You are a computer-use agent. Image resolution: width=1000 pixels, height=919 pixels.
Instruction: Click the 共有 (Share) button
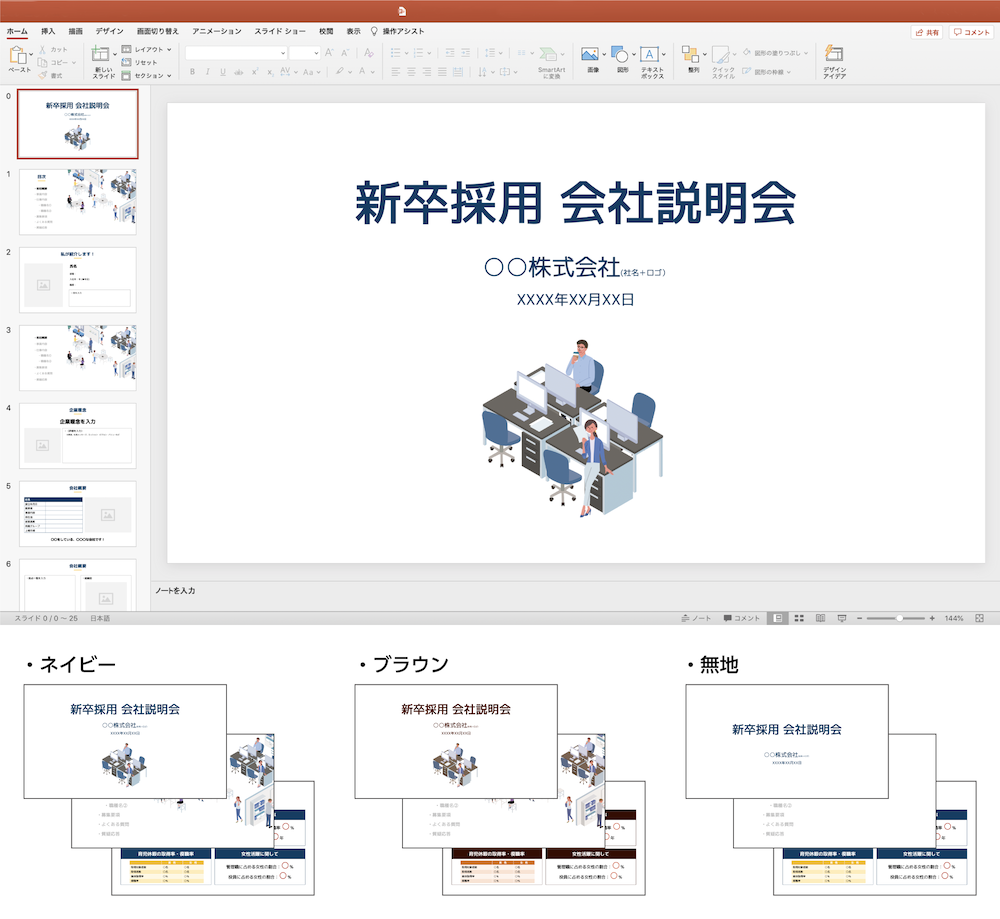click(x=927, y=32)
